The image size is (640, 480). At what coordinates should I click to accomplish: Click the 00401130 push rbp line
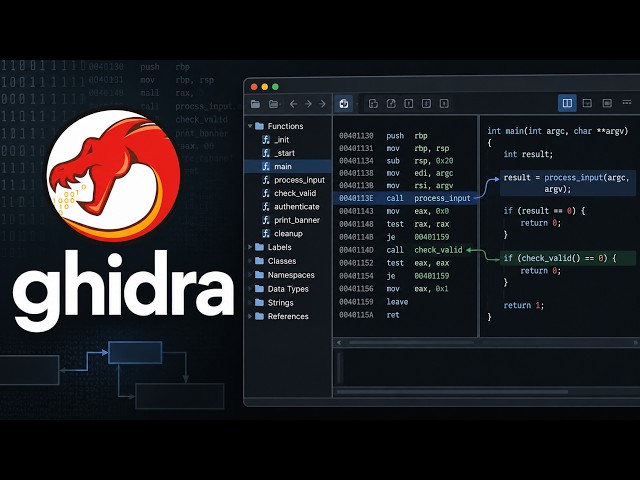[x=383, y=136]
